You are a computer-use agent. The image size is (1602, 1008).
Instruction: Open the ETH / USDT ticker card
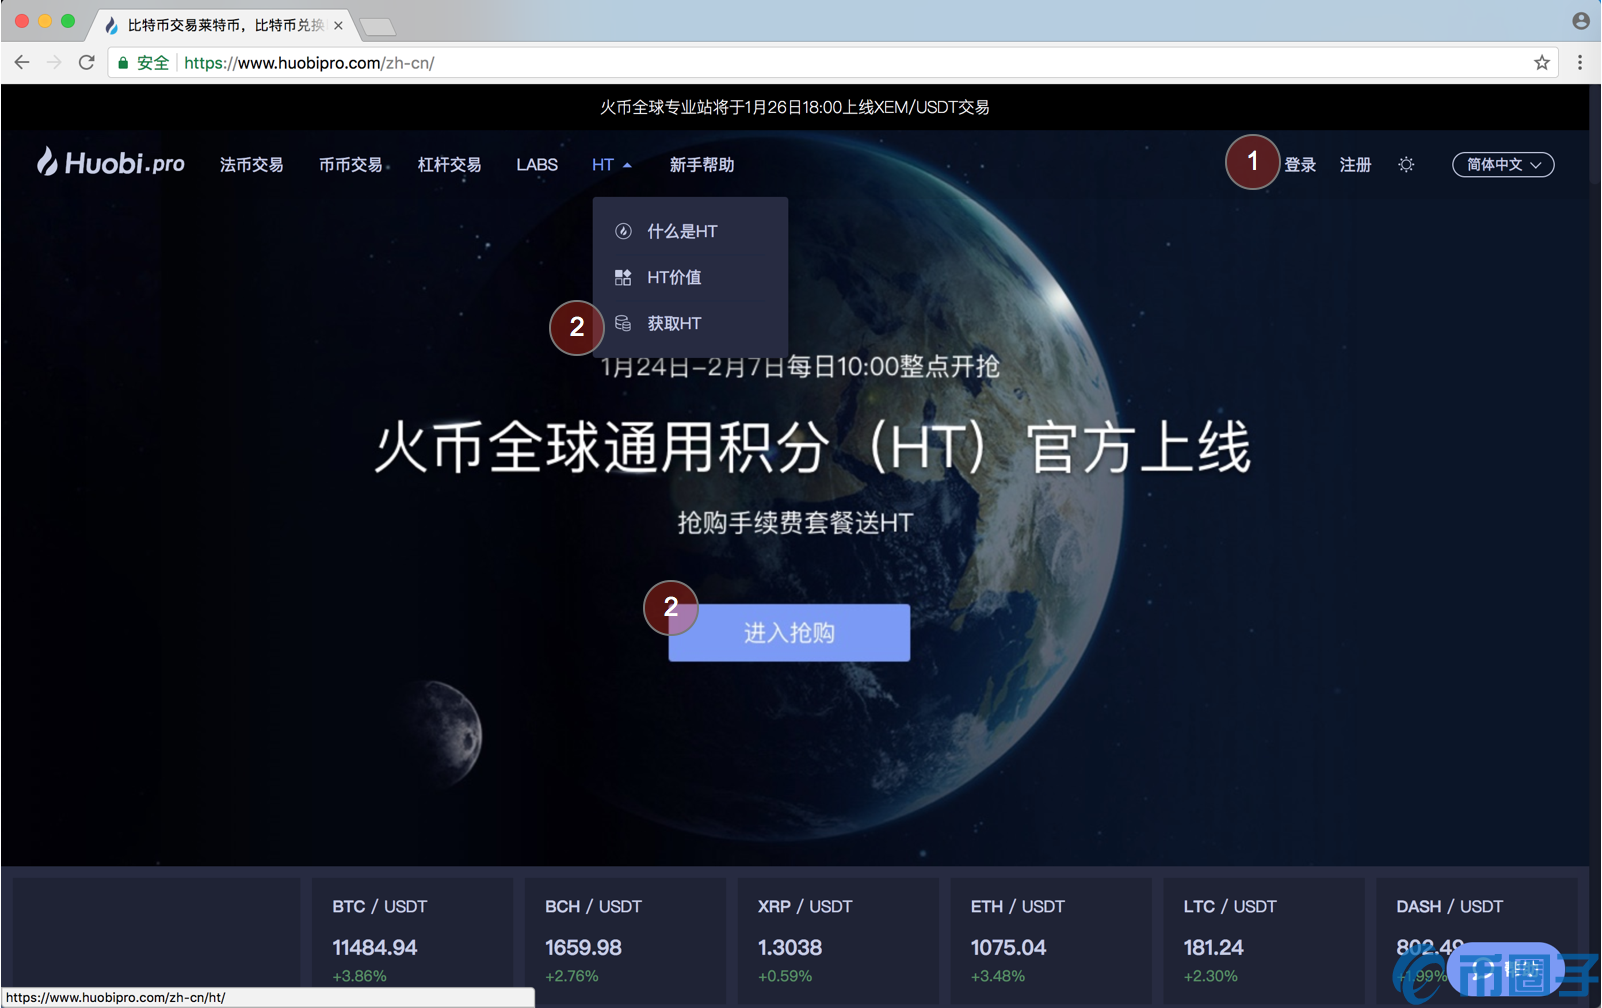[x=1051, y=941]
